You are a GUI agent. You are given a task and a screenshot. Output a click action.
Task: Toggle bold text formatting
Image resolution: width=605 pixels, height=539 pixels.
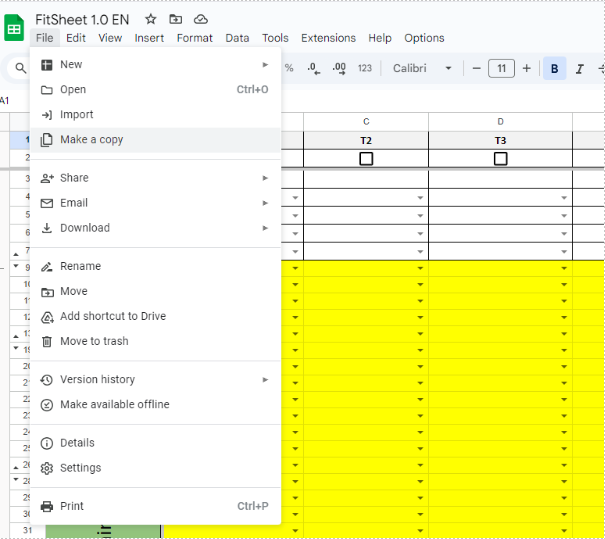(554, 68)
